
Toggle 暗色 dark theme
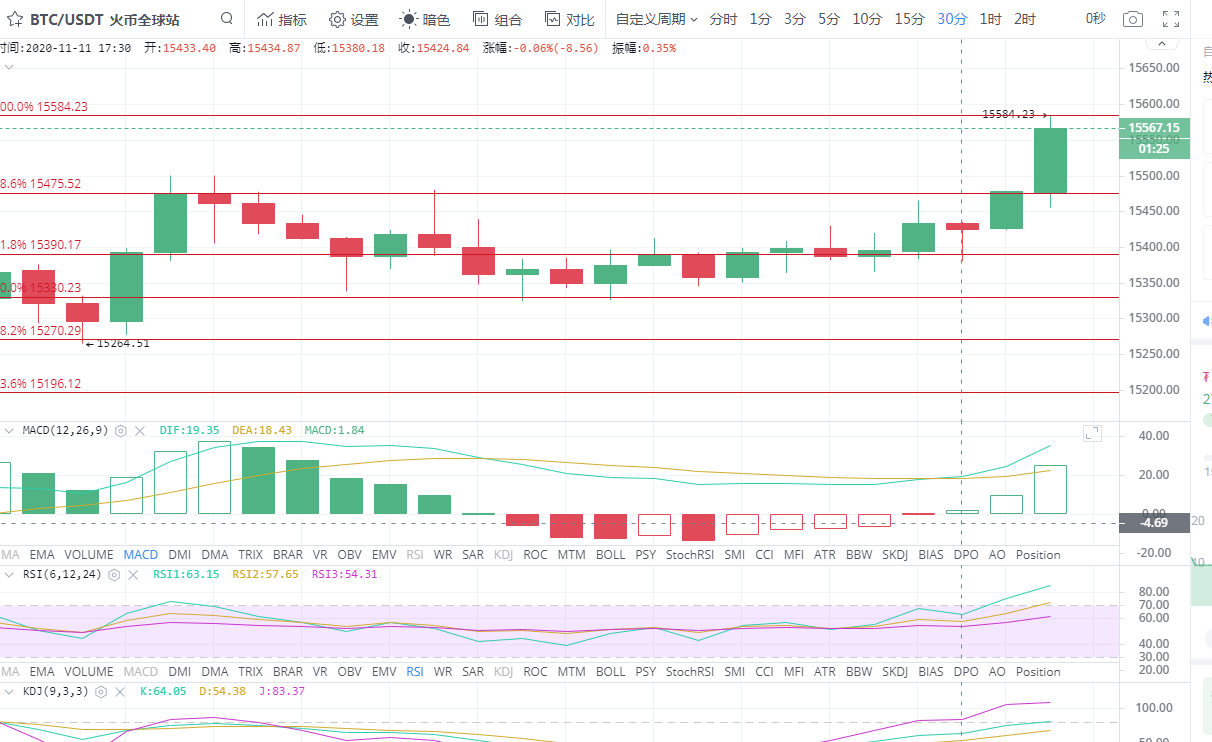point(425,19)
